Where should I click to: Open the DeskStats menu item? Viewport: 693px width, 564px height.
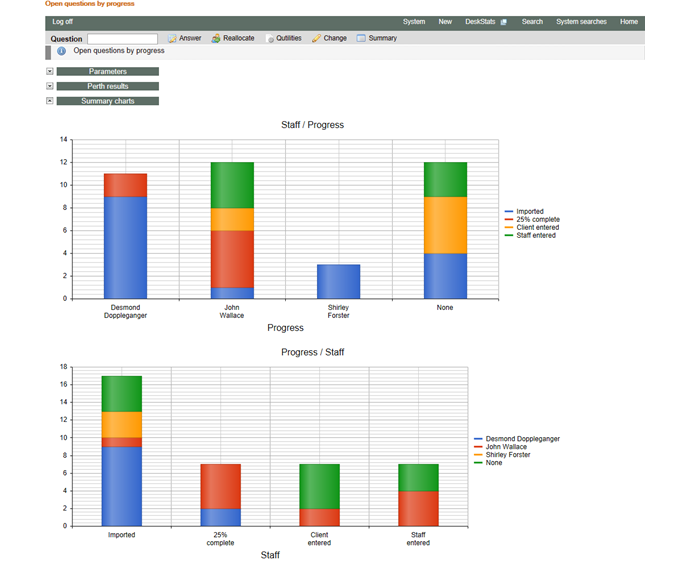point(480,22)
